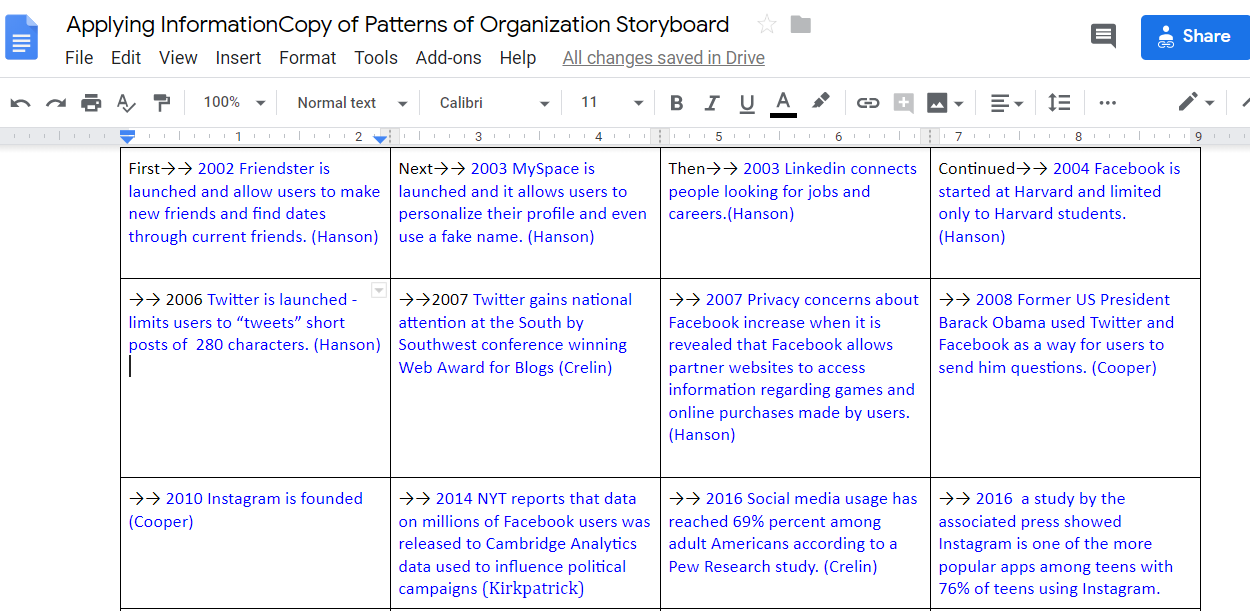Open the View menu

[178, 58]
